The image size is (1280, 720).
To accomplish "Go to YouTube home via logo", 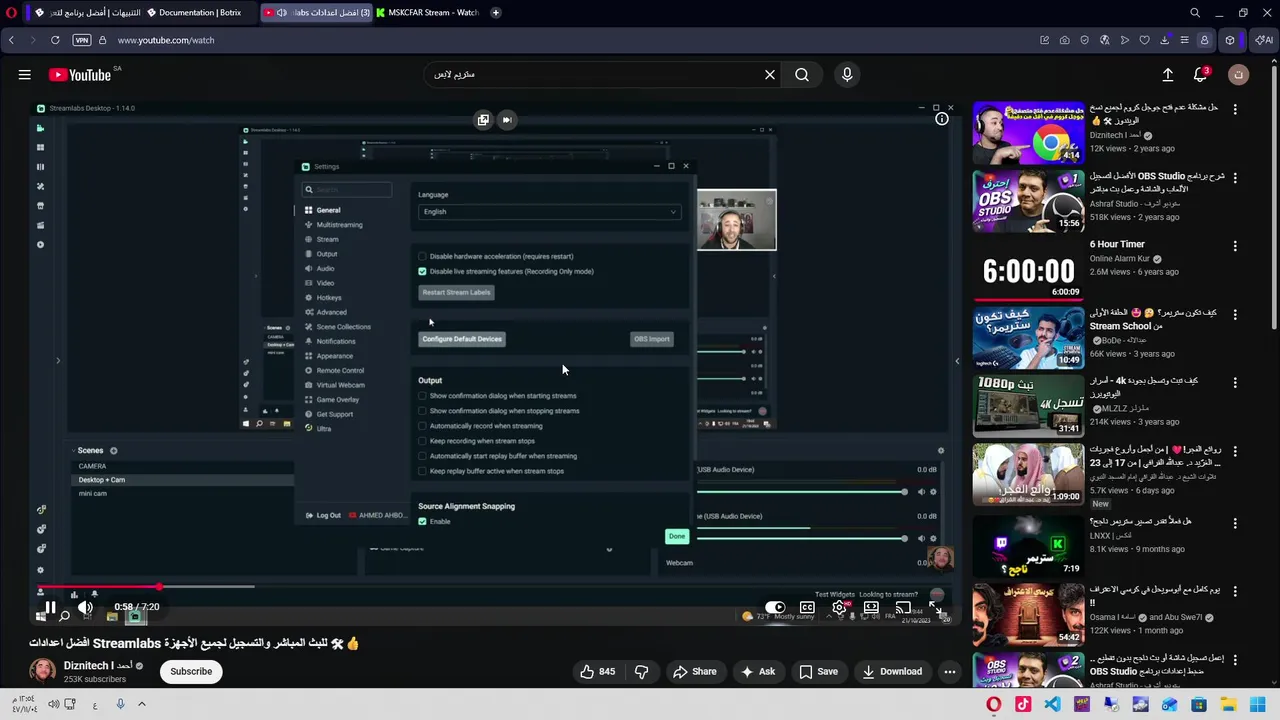I will click(80, 75).
